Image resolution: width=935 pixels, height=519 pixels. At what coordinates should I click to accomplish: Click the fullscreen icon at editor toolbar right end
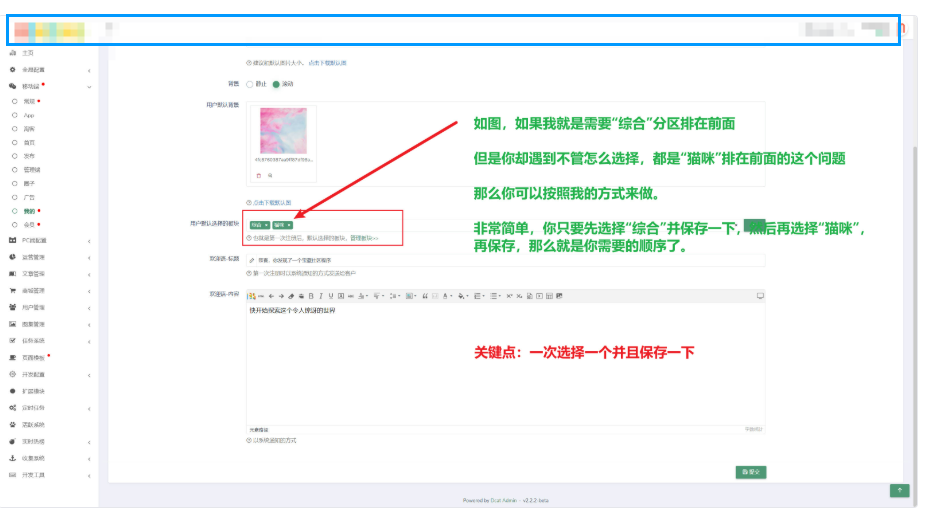(x=760, y=296)
